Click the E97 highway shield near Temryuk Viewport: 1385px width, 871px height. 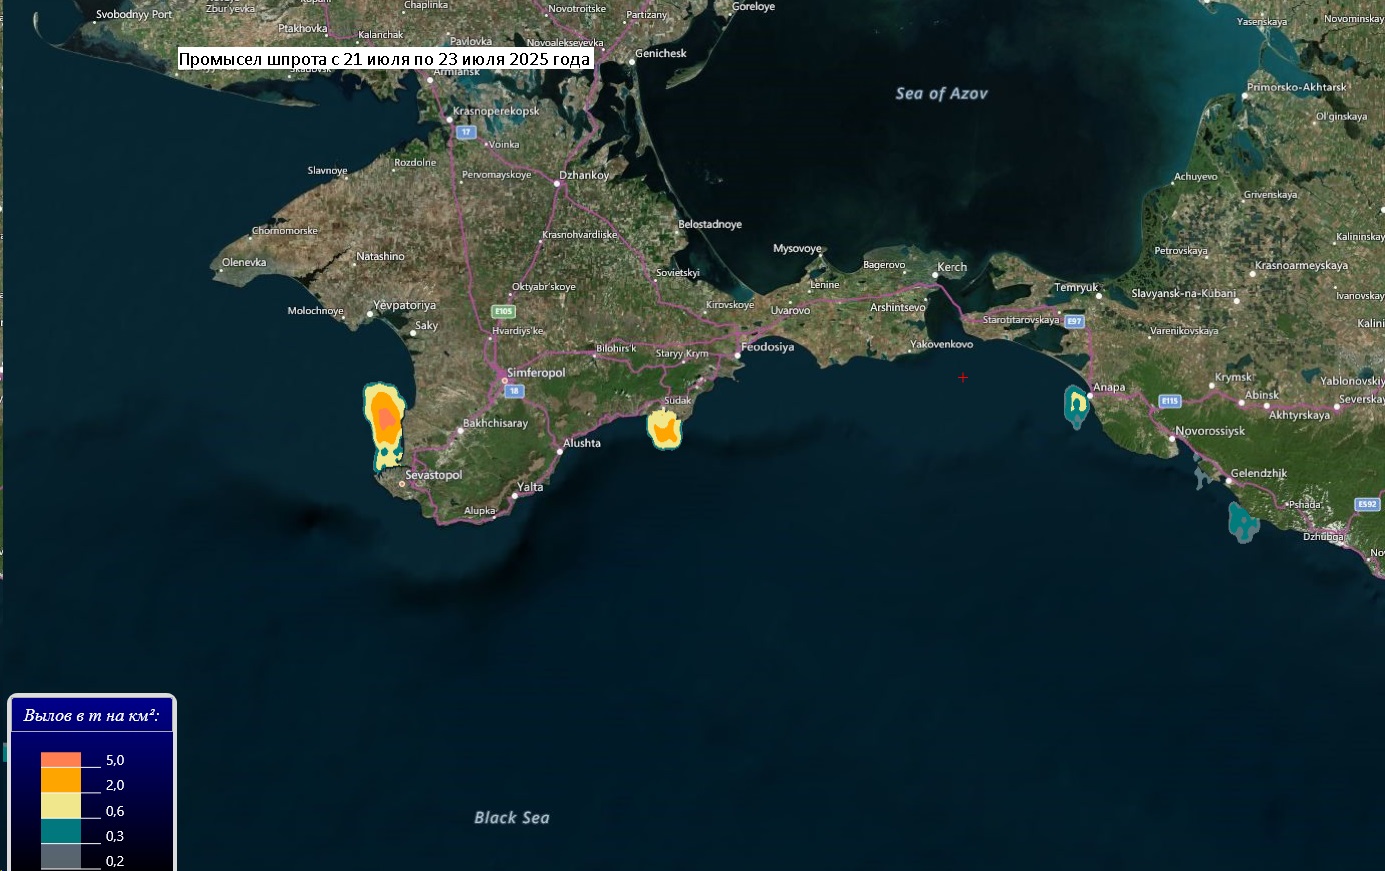click(x=1074, y=321)
